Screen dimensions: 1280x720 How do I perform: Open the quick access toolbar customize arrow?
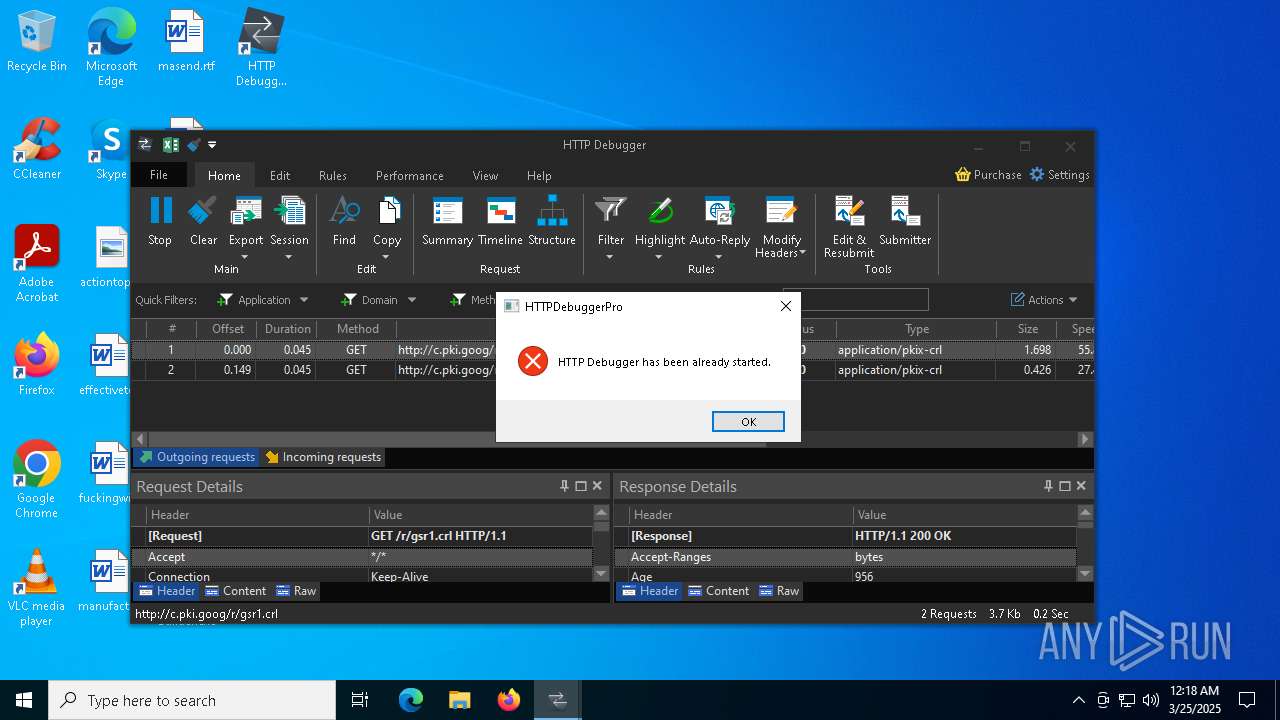pyautogui.click(x=212, y=145)
